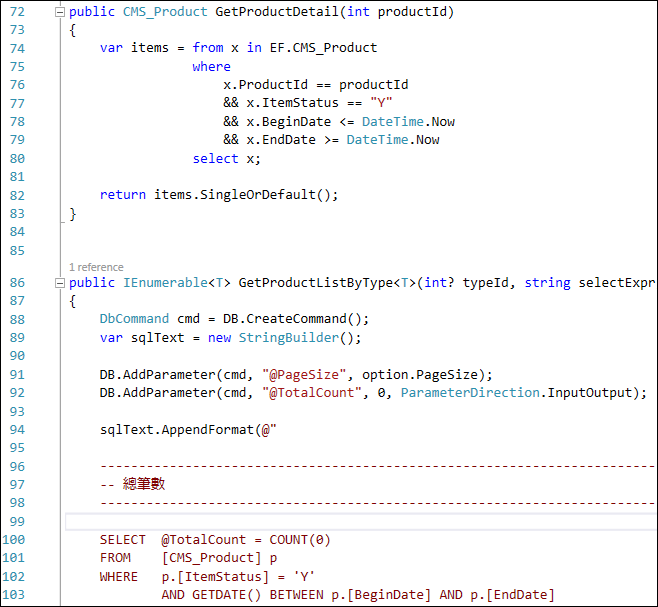Click the 'select' keyword on line 80
The height and width of the screenshot is (607, 658).
215,159
